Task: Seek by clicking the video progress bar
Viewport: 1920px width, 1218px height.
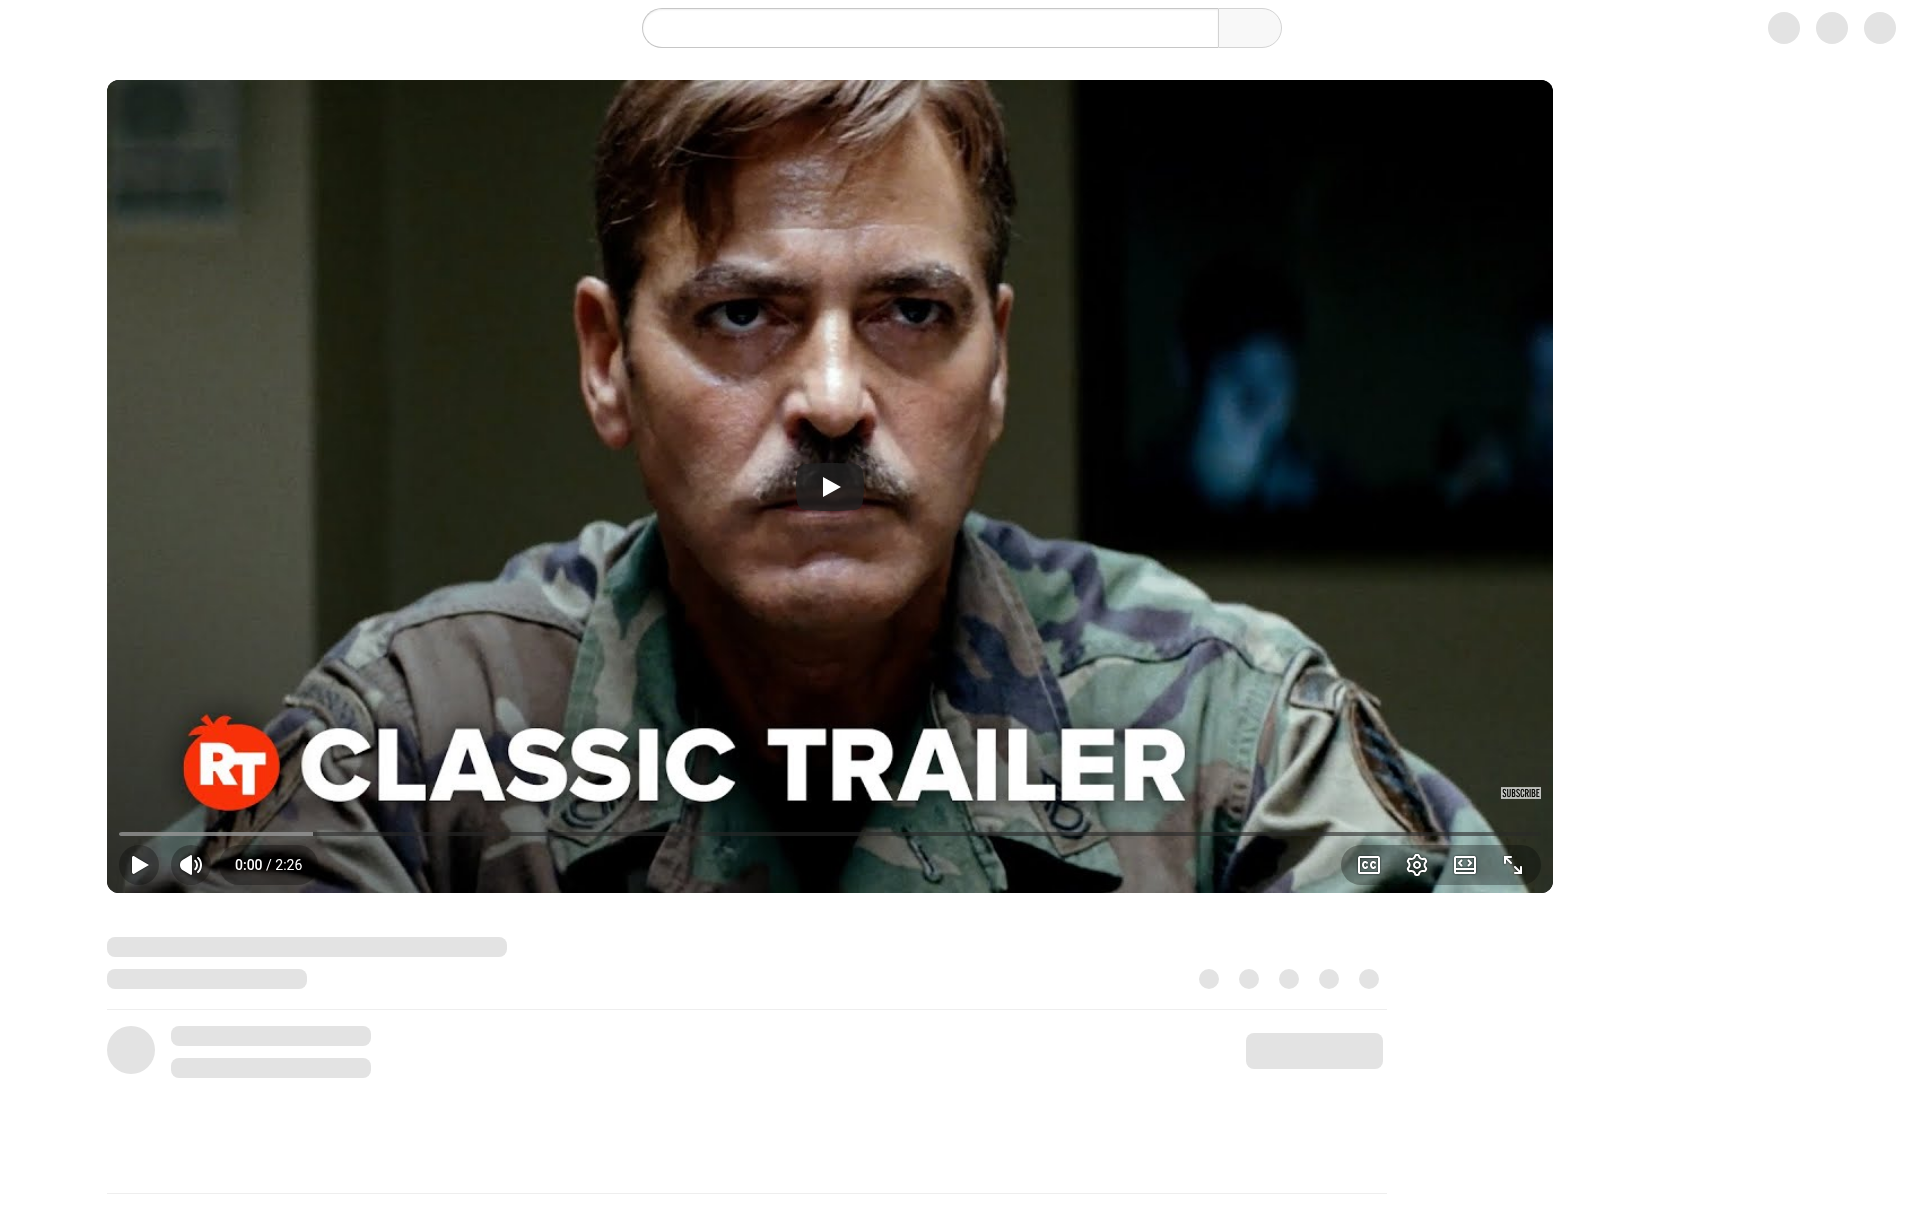Action: pyautogui.click(x=830, y=833)
